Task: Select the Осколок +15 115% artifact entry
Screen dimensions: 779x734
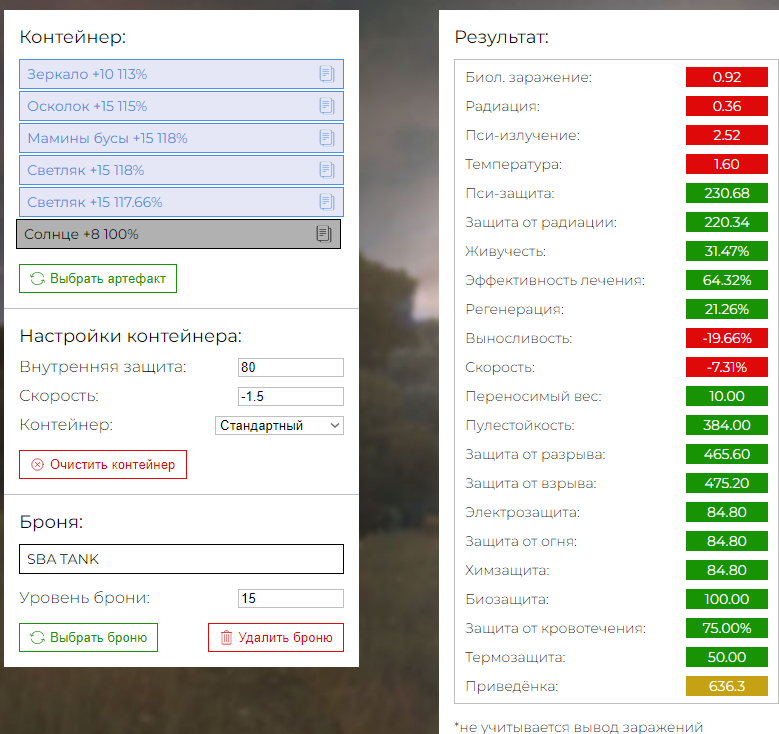Action: [160, 106]
